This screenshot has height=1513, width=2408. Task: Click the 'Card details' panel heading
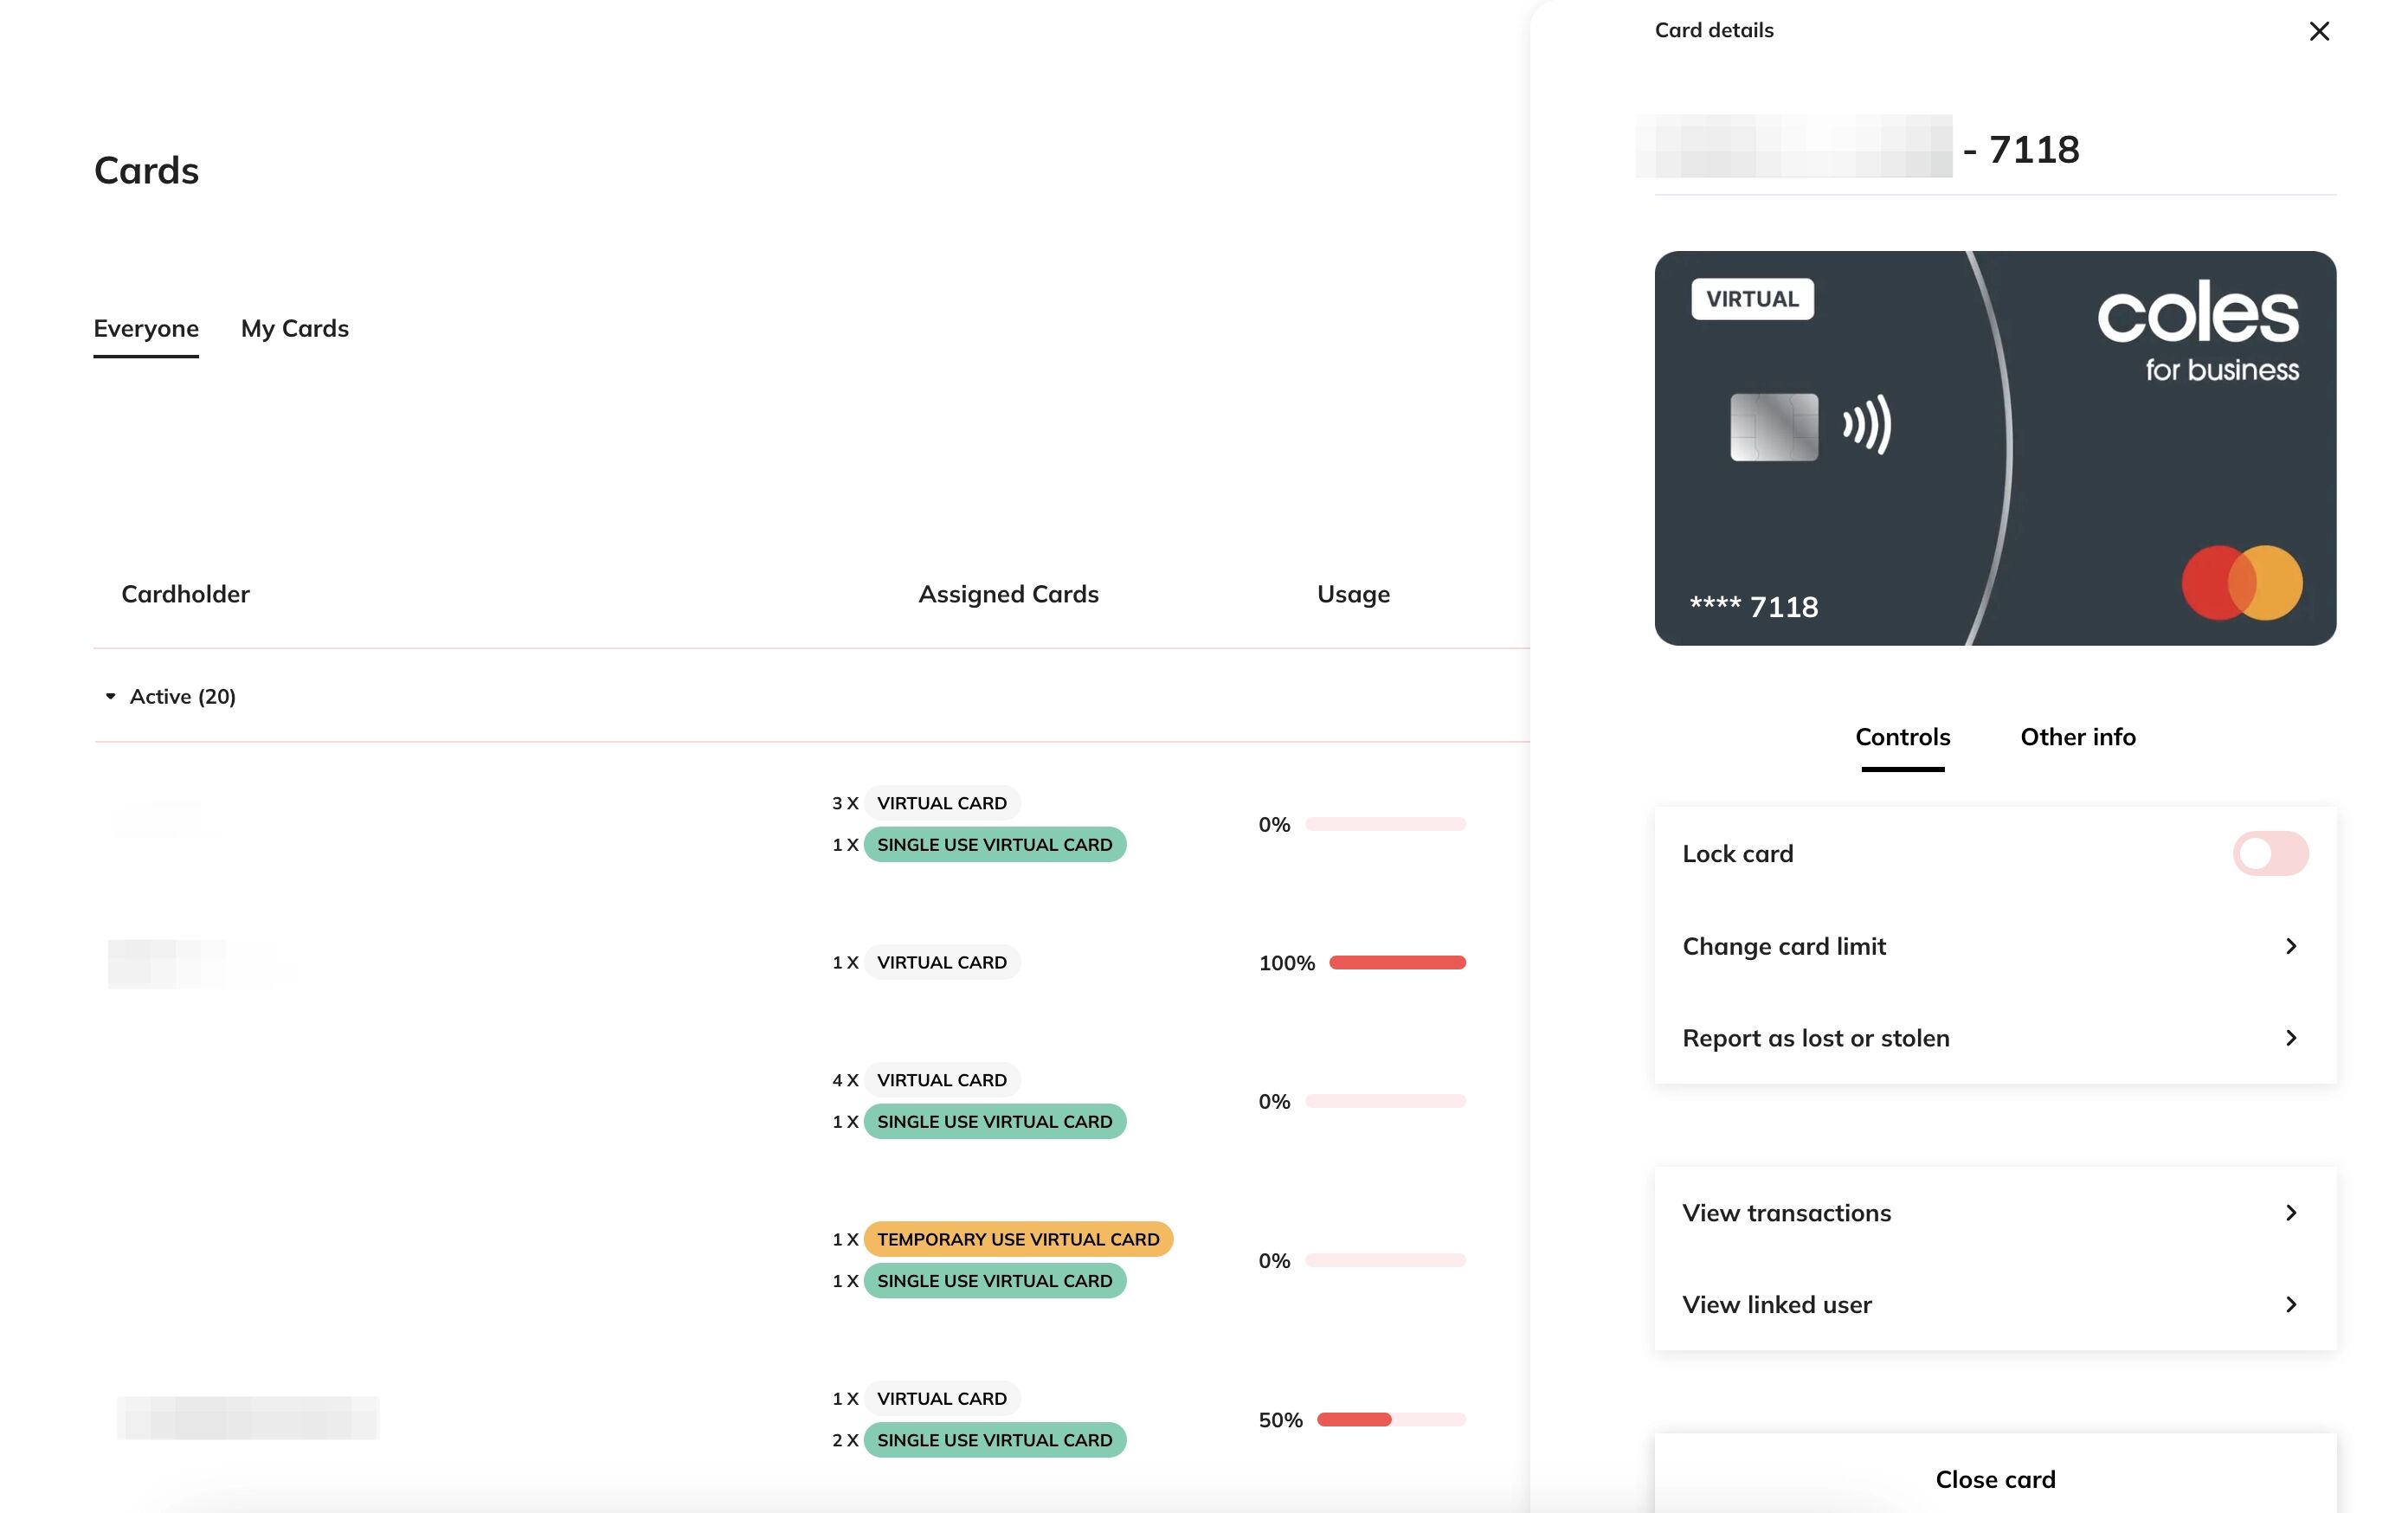point(1714,30)
